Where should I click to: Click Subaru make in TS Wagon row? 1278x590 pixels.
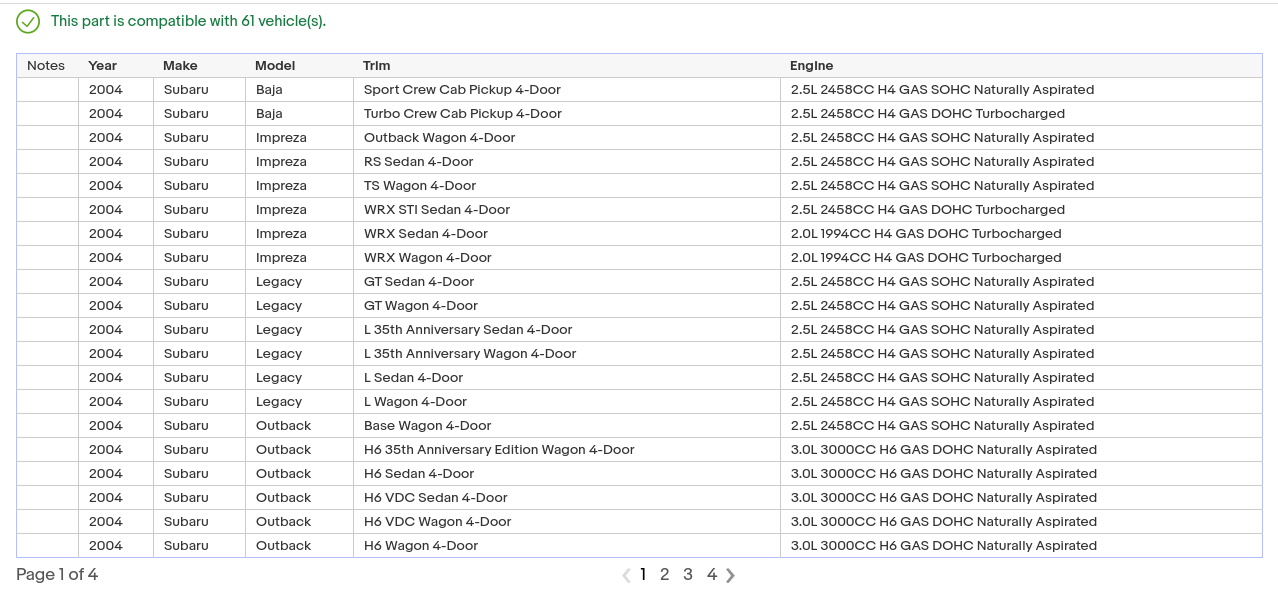[x=200, y=186]
